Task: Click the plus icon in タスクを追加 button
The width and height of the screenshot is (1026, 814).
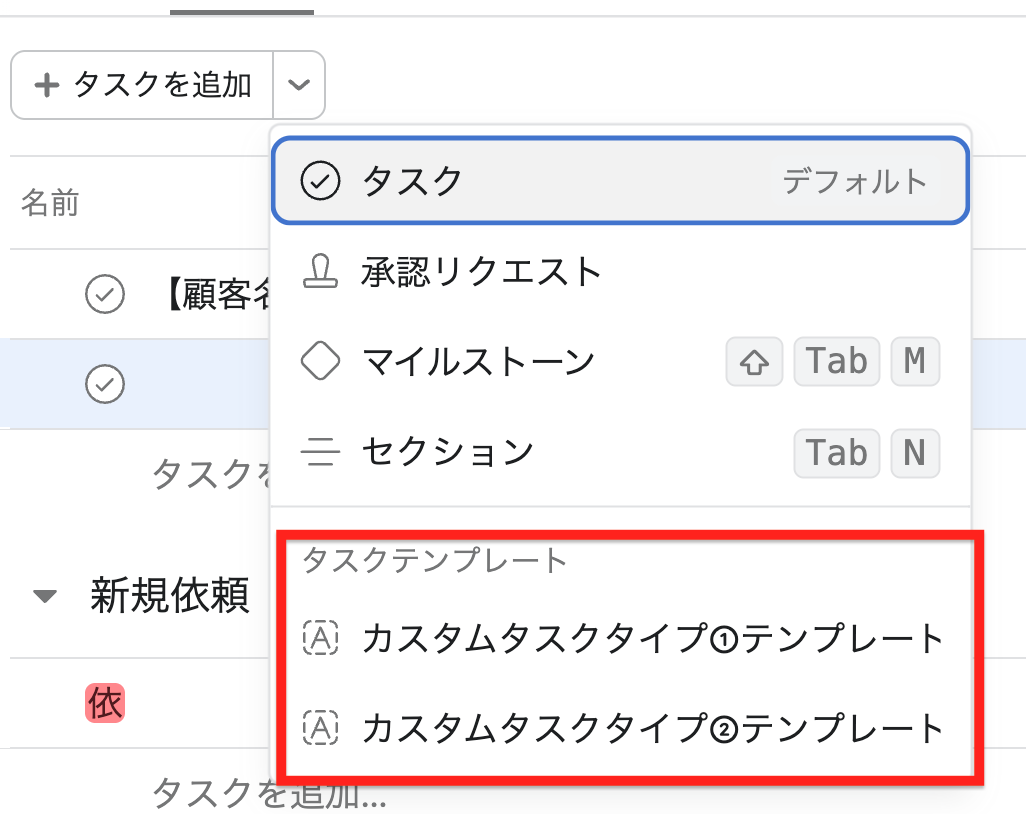Action: click(46, 85)
